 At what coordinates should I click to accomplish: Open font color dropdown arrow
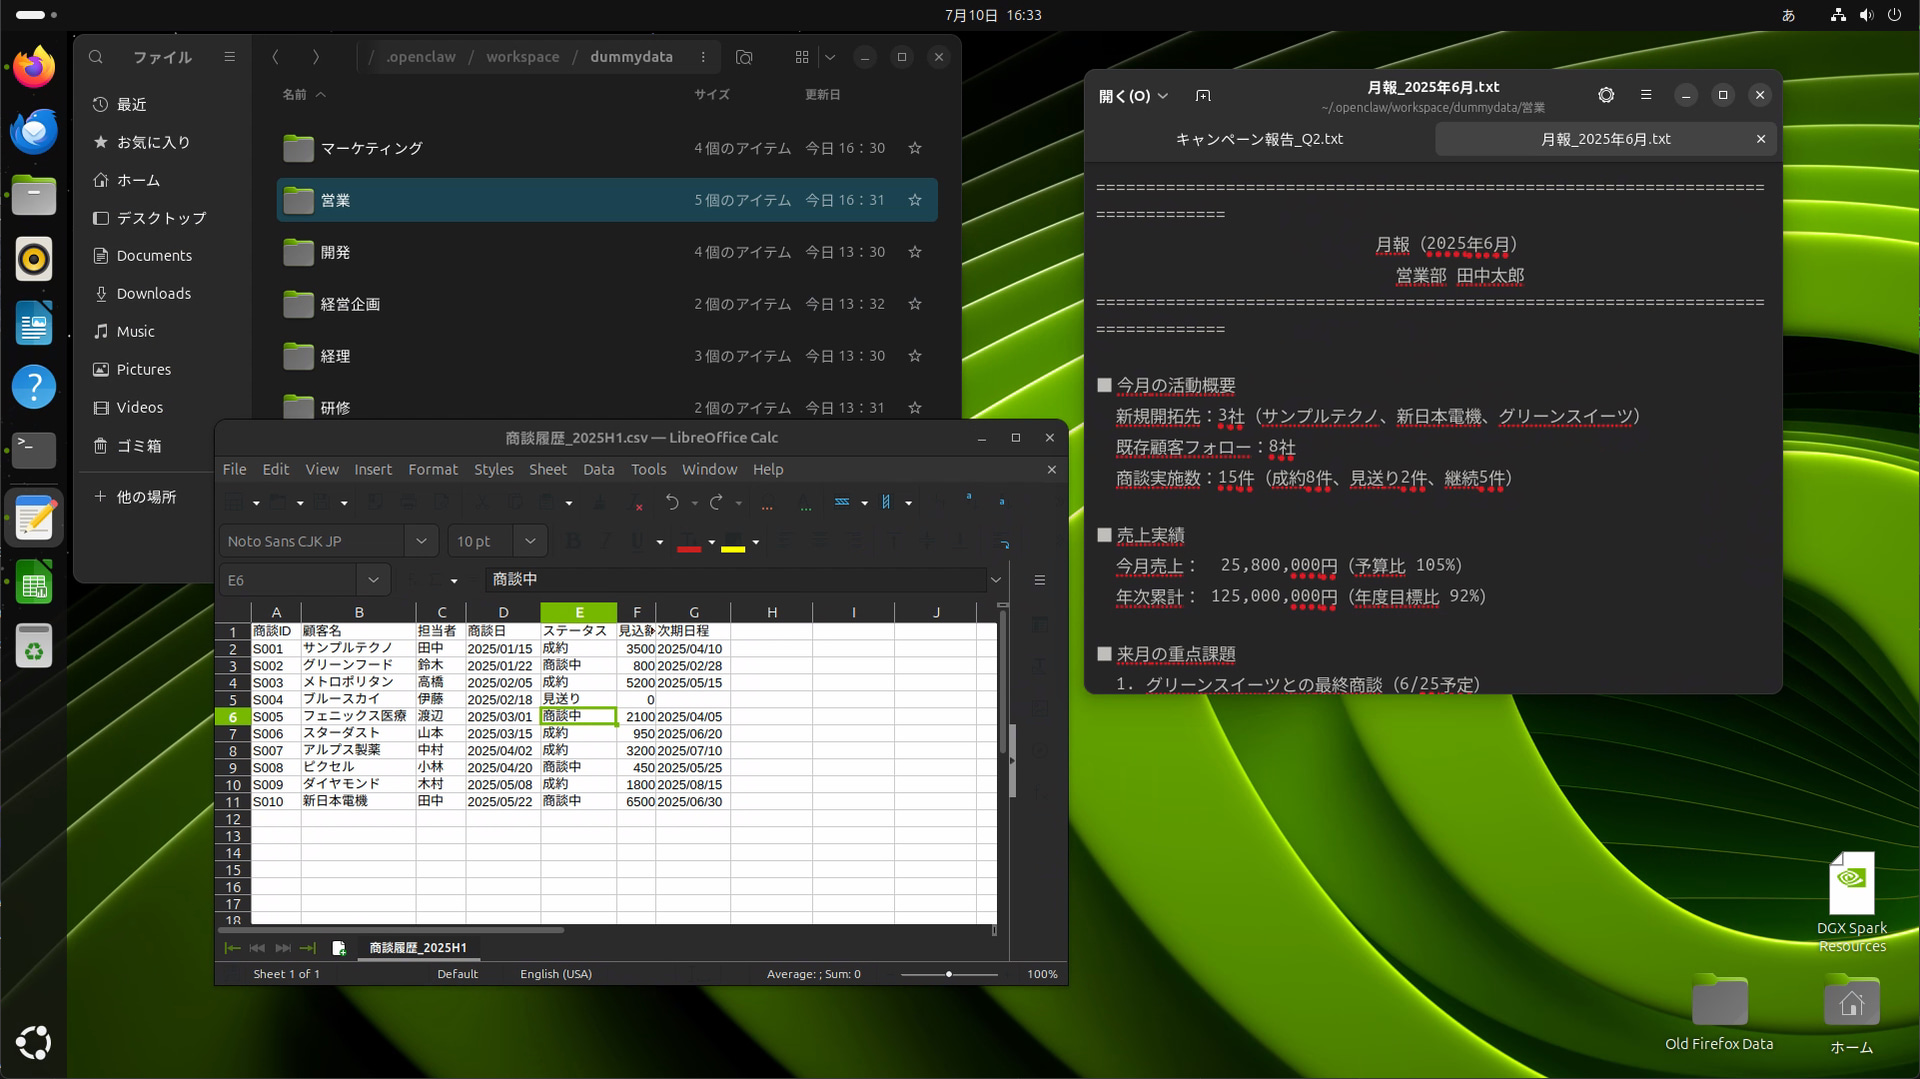pos(711,542)
